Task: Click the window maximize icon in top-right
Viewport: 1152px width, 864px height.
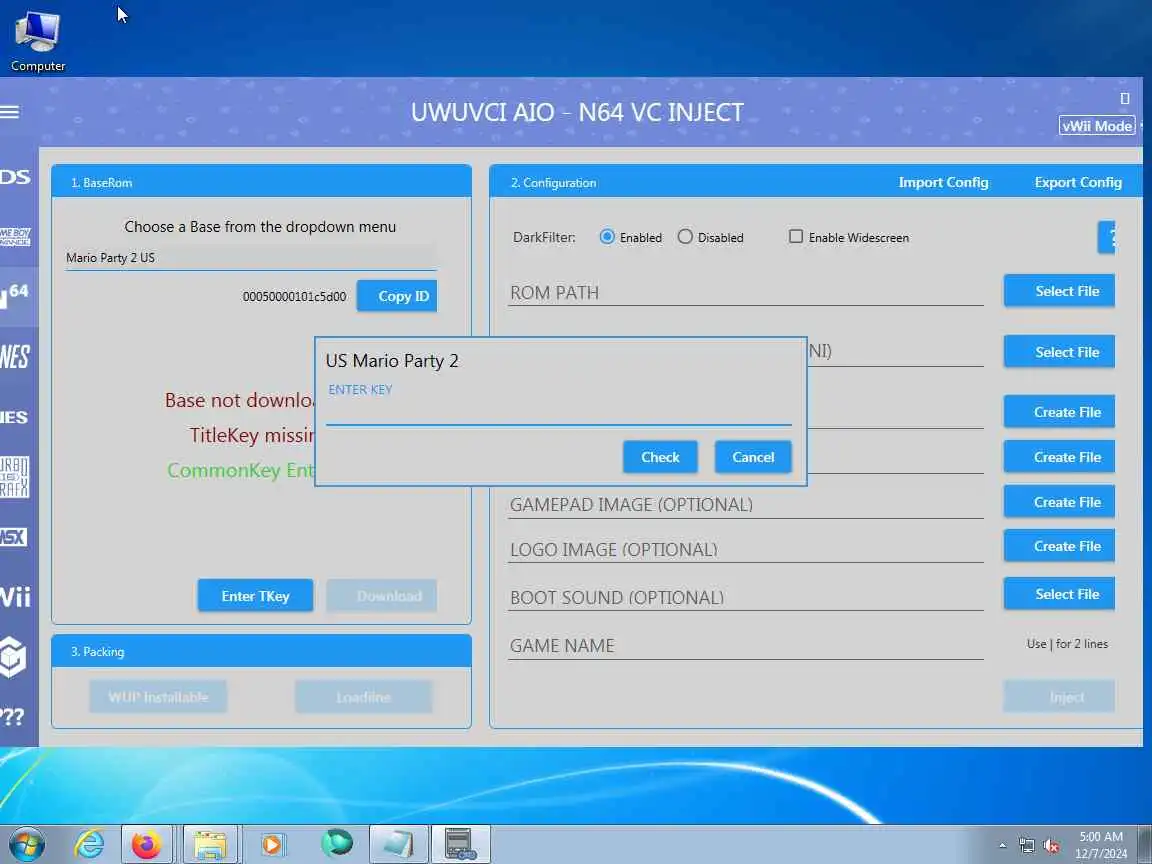Action: (x=1124, y=98)
